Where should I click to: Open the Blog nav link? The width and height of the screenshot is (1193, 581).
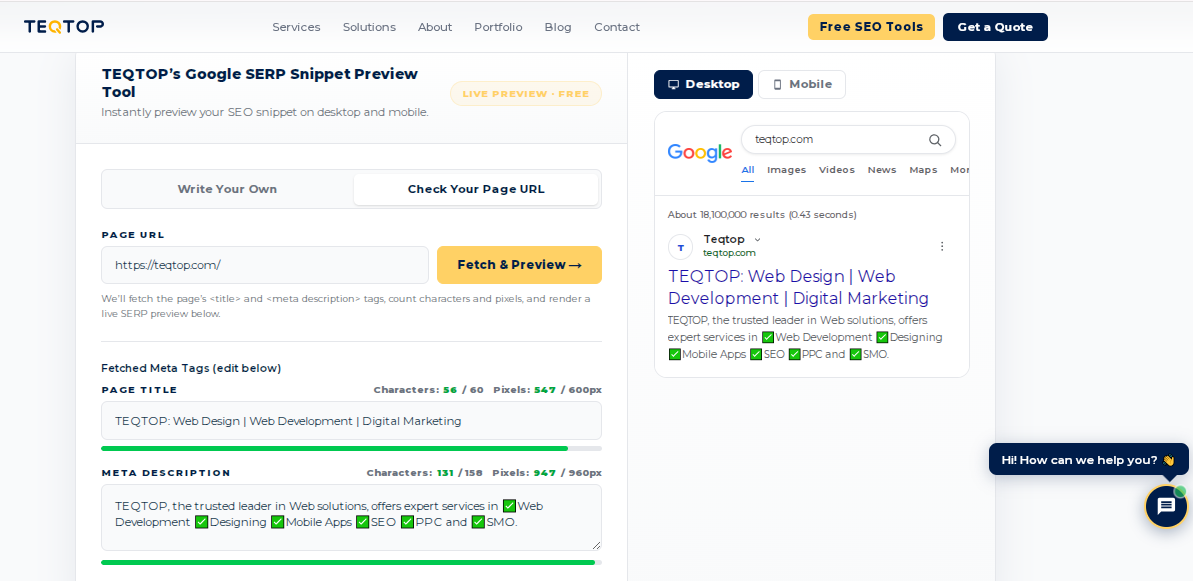click(x=558, y=27)
